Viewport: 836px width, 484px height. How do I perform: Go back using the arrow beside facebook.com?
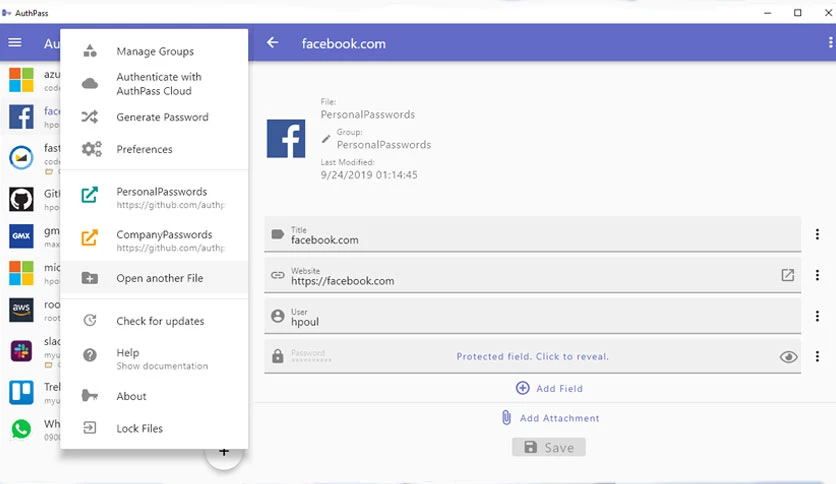coord(272,43)
